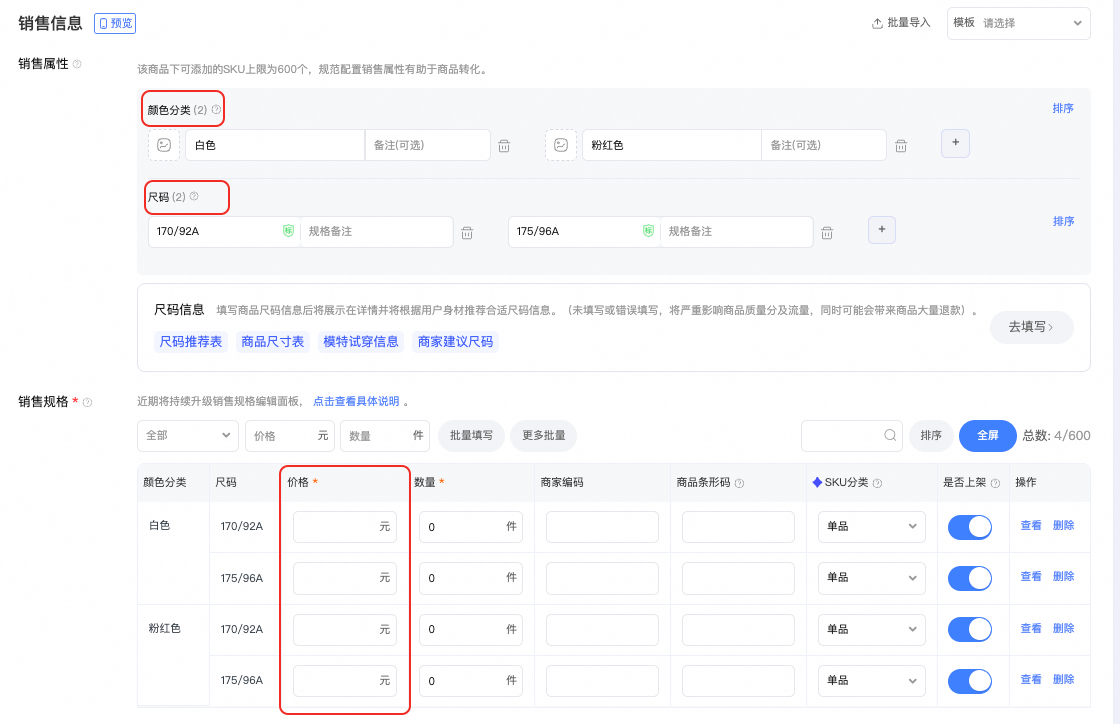Click quantity field for 白色 175/96A
Screen dimensions: 1120x724
[x=471, y=578]
